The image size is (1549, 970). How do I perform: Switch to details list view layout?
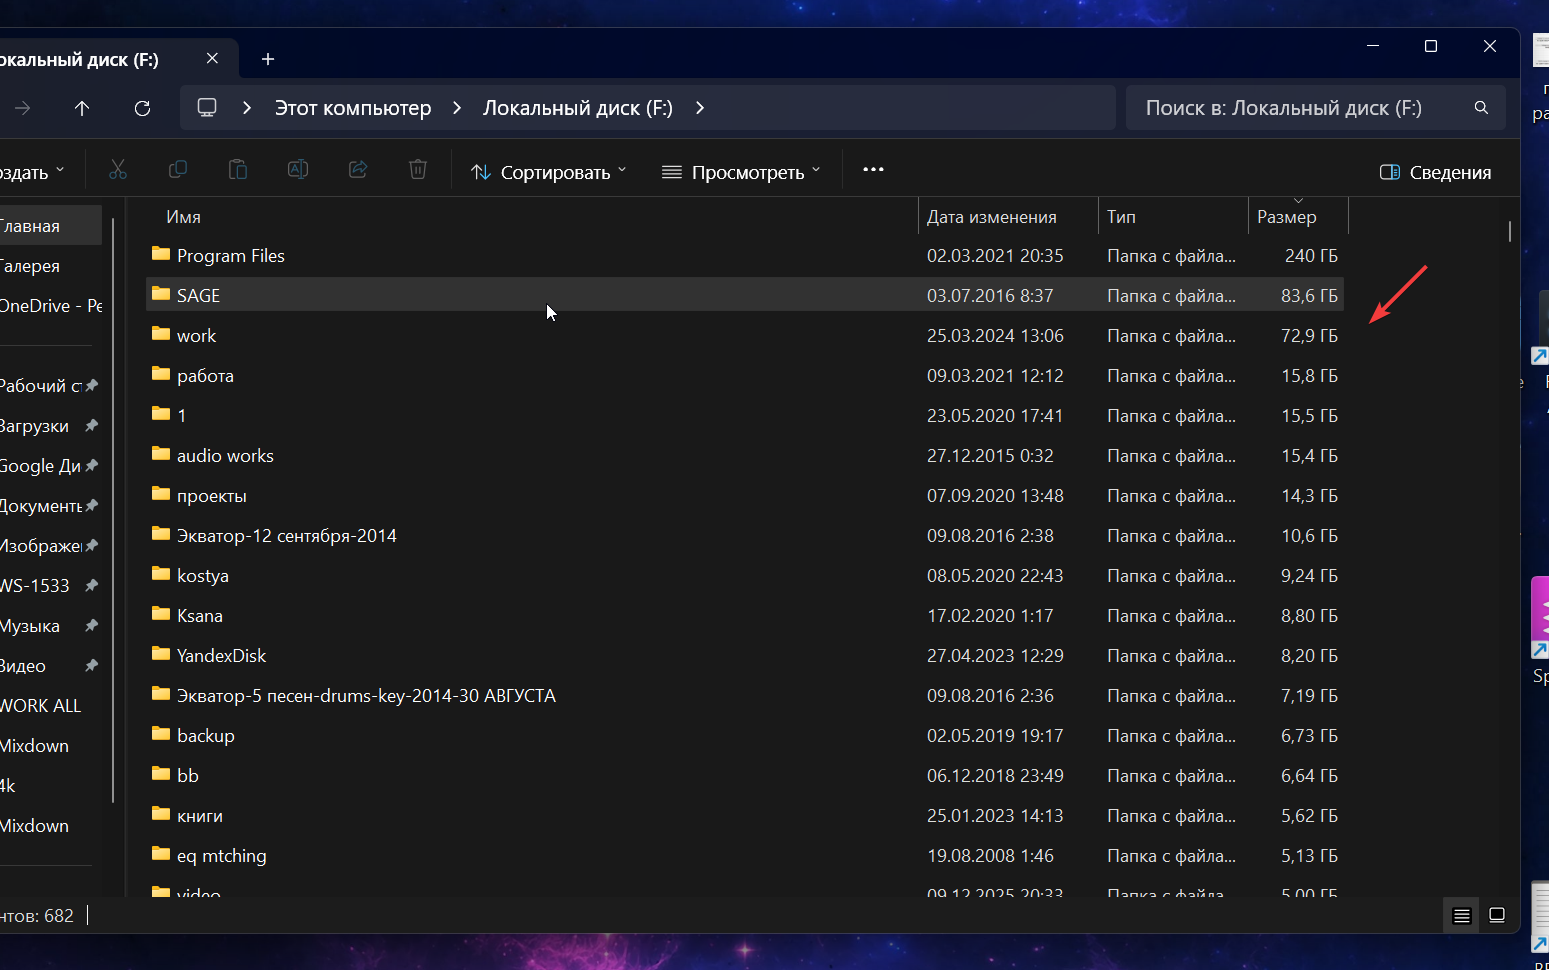click(1462, 915)
